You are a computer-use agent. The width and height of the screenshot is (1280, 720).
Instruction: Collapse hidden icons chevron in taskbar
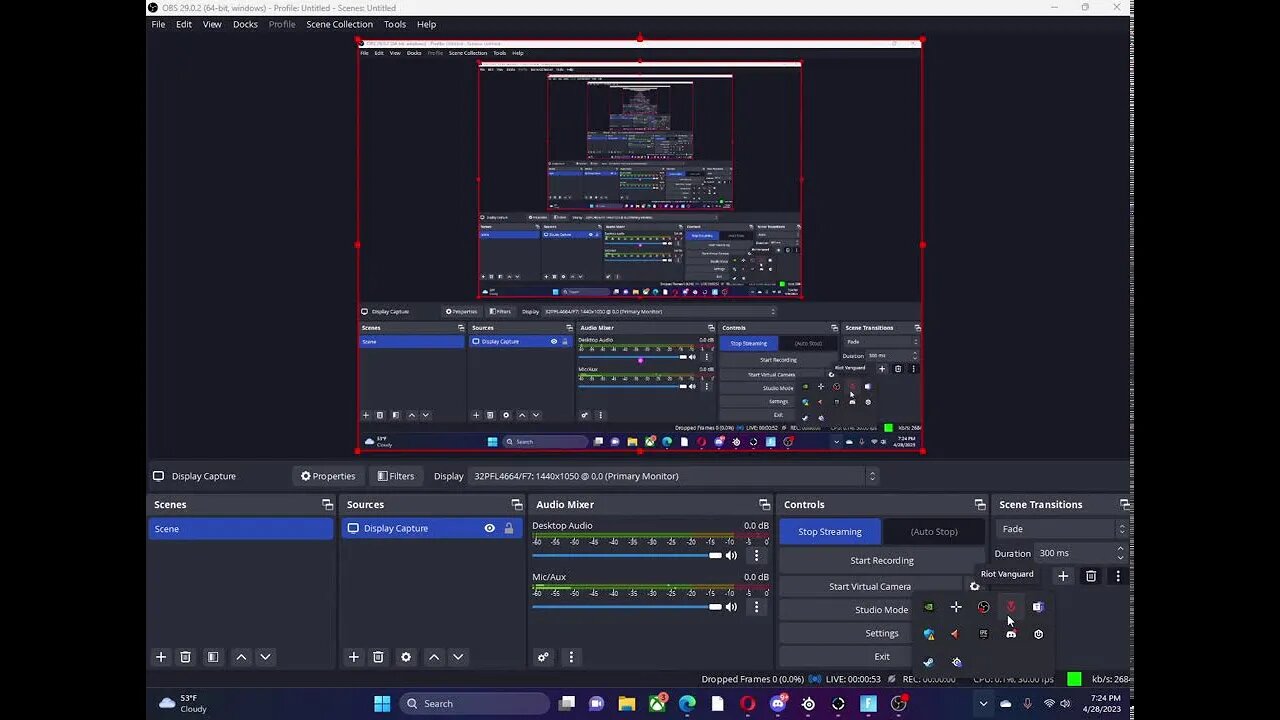tap(983, 704)
